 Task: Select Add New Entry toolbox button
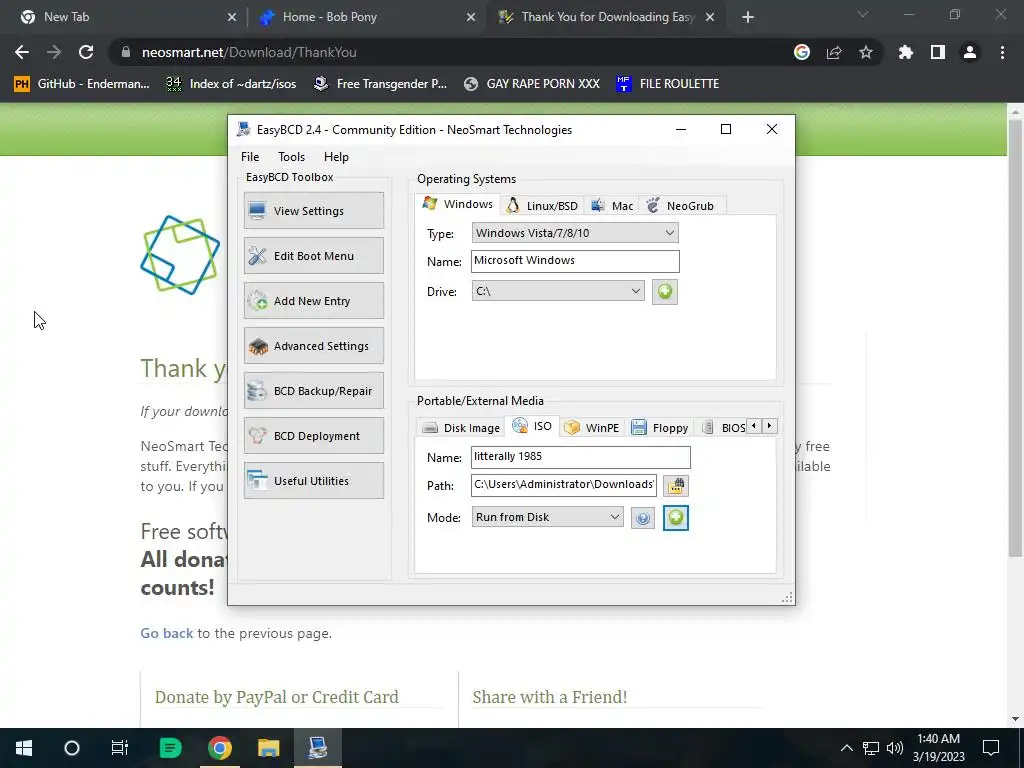click(313, 300)
